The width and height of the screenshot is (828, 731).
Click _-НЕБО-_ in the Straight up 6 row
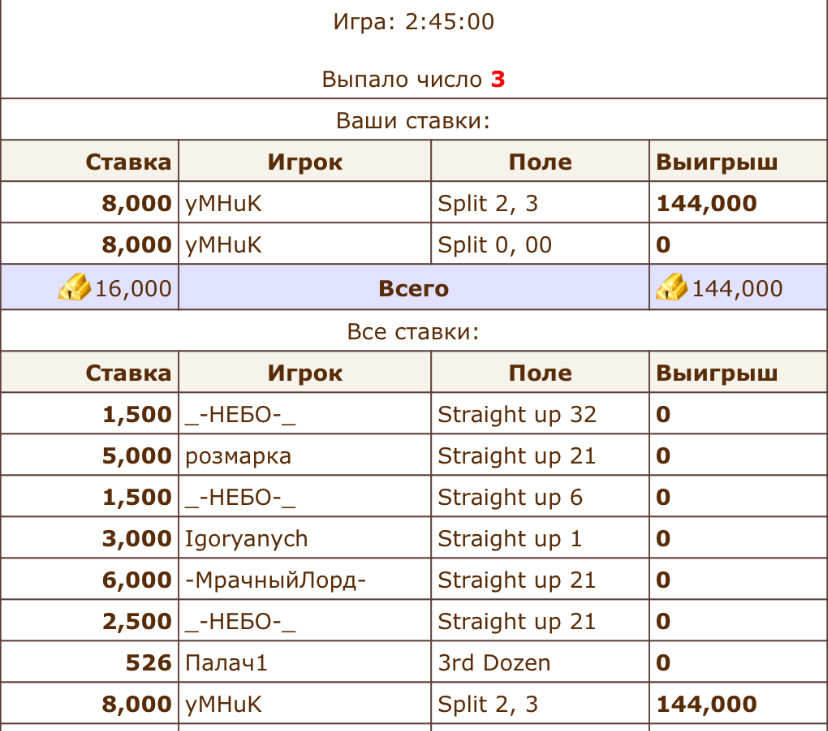[241, 497]
